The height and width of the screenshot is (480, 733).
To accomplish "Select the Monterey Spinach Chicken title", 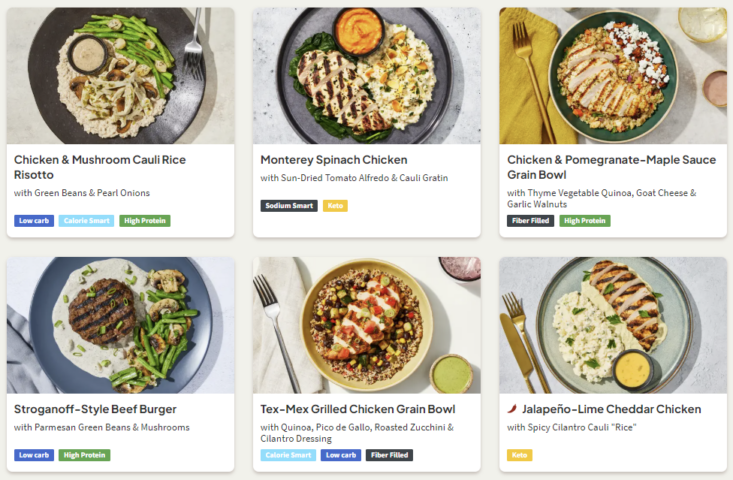I will (x=333, y=160).
